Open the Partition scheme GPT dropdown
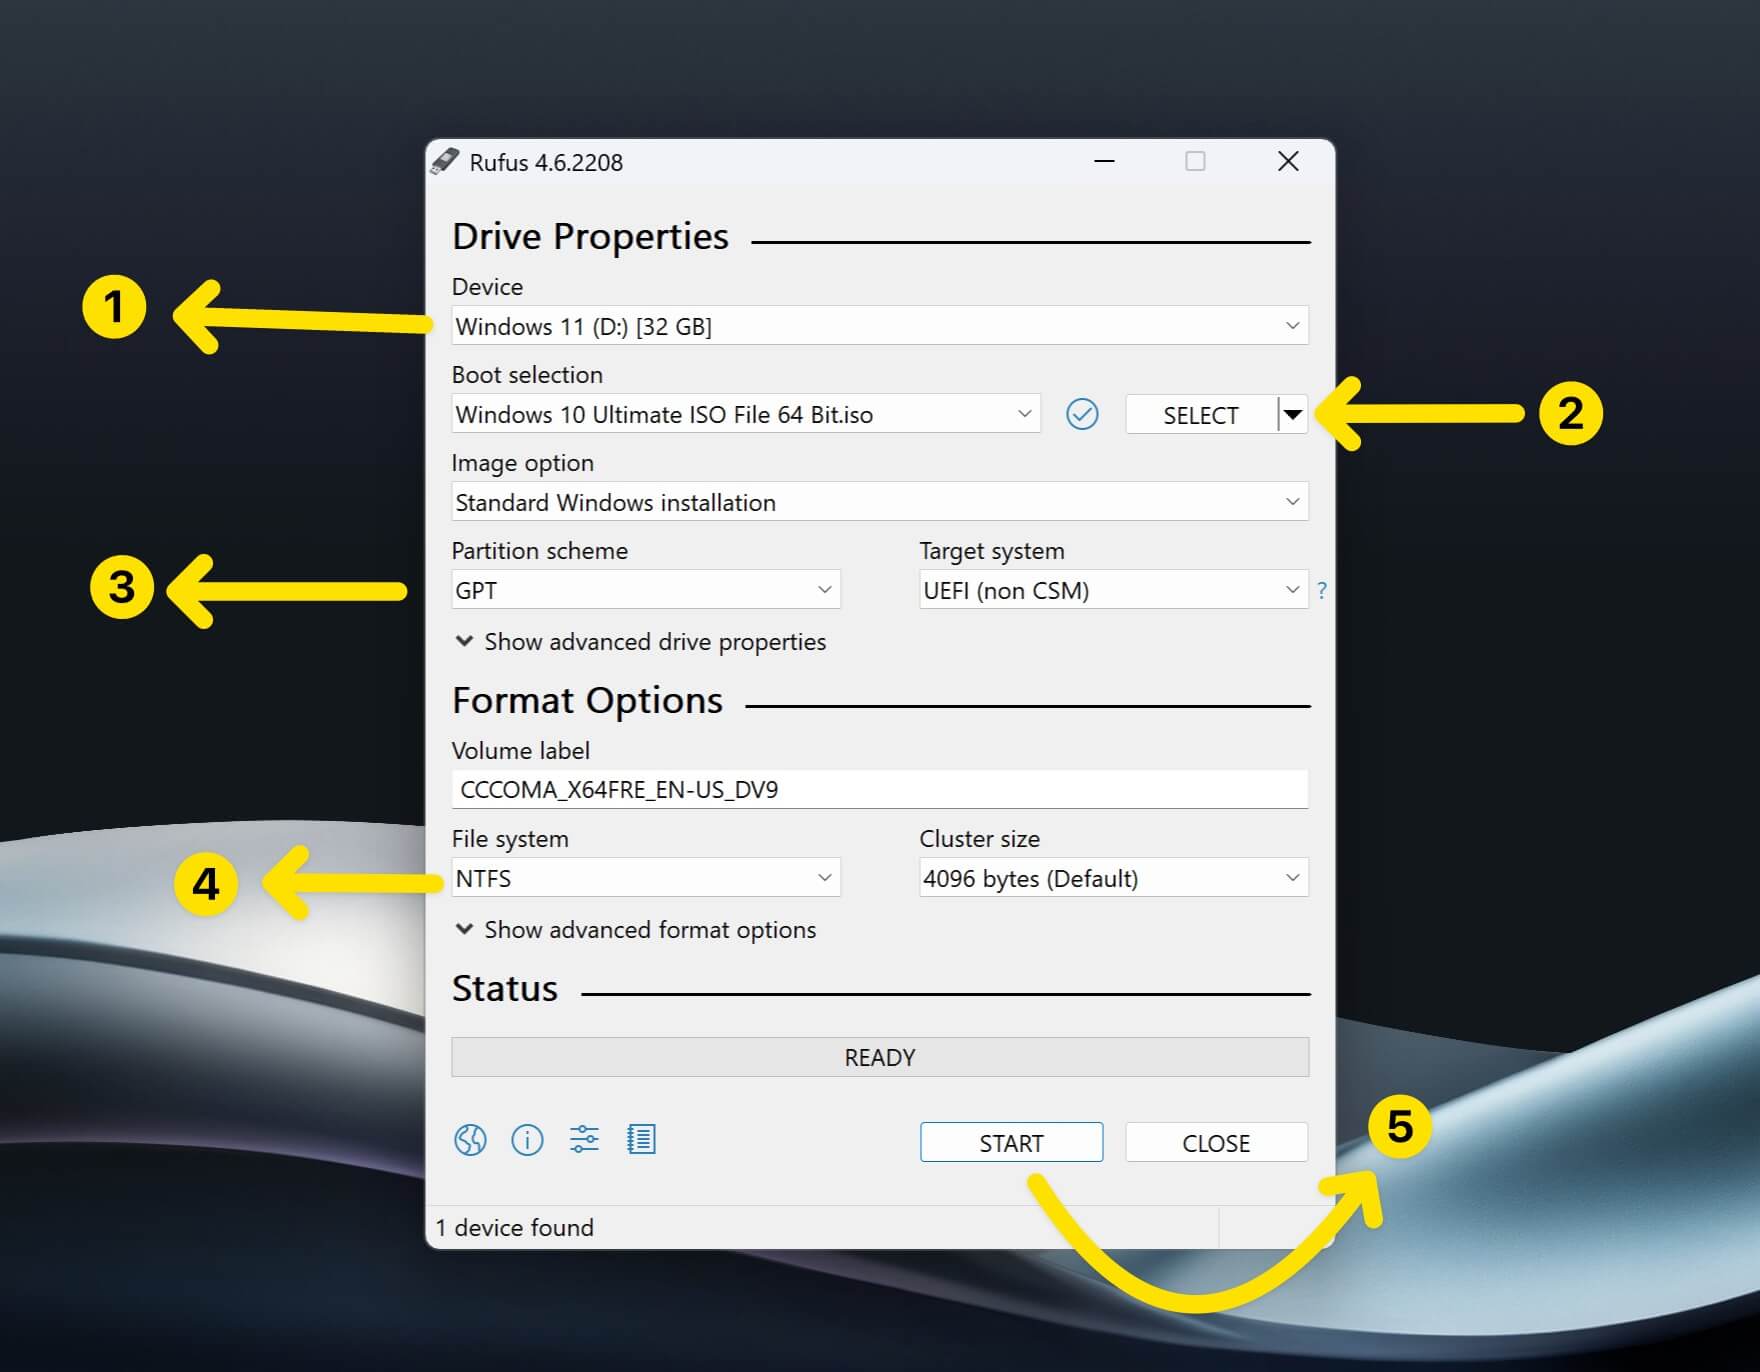 pos(646,590)
